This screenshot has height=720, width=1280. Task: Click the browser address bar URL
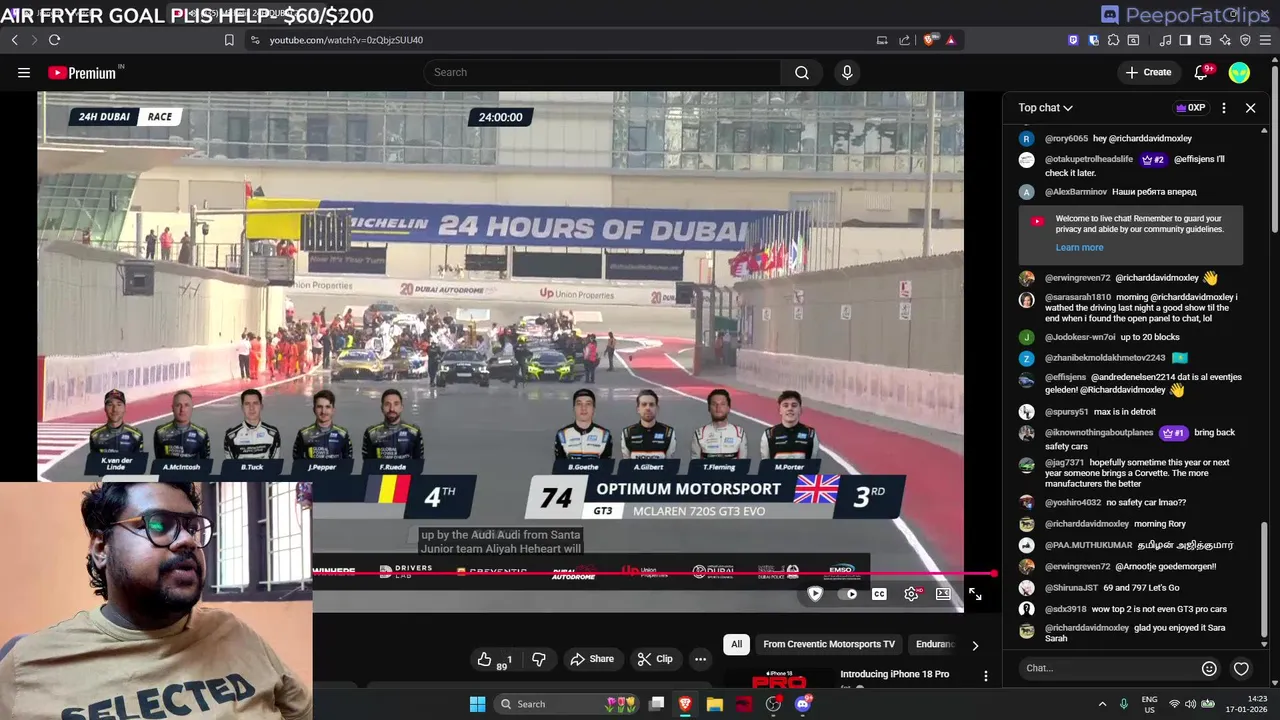346,40
